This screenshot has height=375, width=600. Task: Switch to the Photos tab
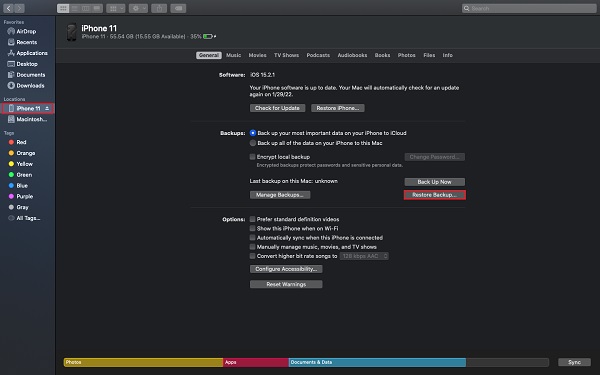pyautogui.click(x=406, y=55)
